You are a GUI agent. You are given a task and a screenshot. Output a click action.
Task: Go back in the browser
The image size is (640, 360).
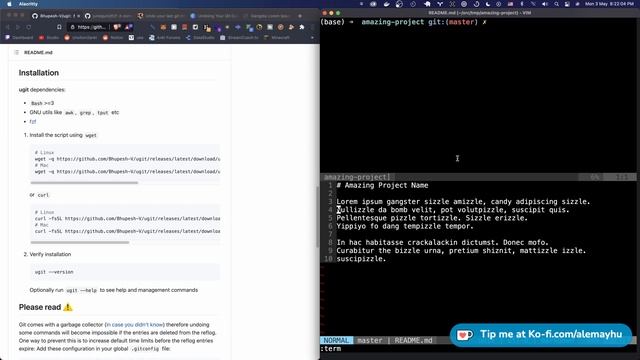pyautogui.click(x=8, y=27)
